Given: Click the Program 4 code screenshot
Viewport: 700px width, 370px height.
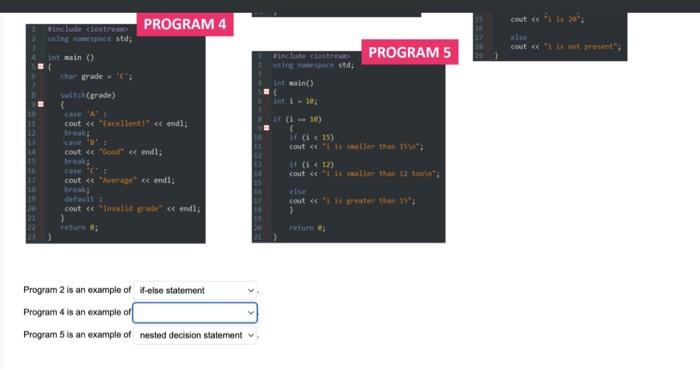Looking at the screenshot, I should 116,133.
